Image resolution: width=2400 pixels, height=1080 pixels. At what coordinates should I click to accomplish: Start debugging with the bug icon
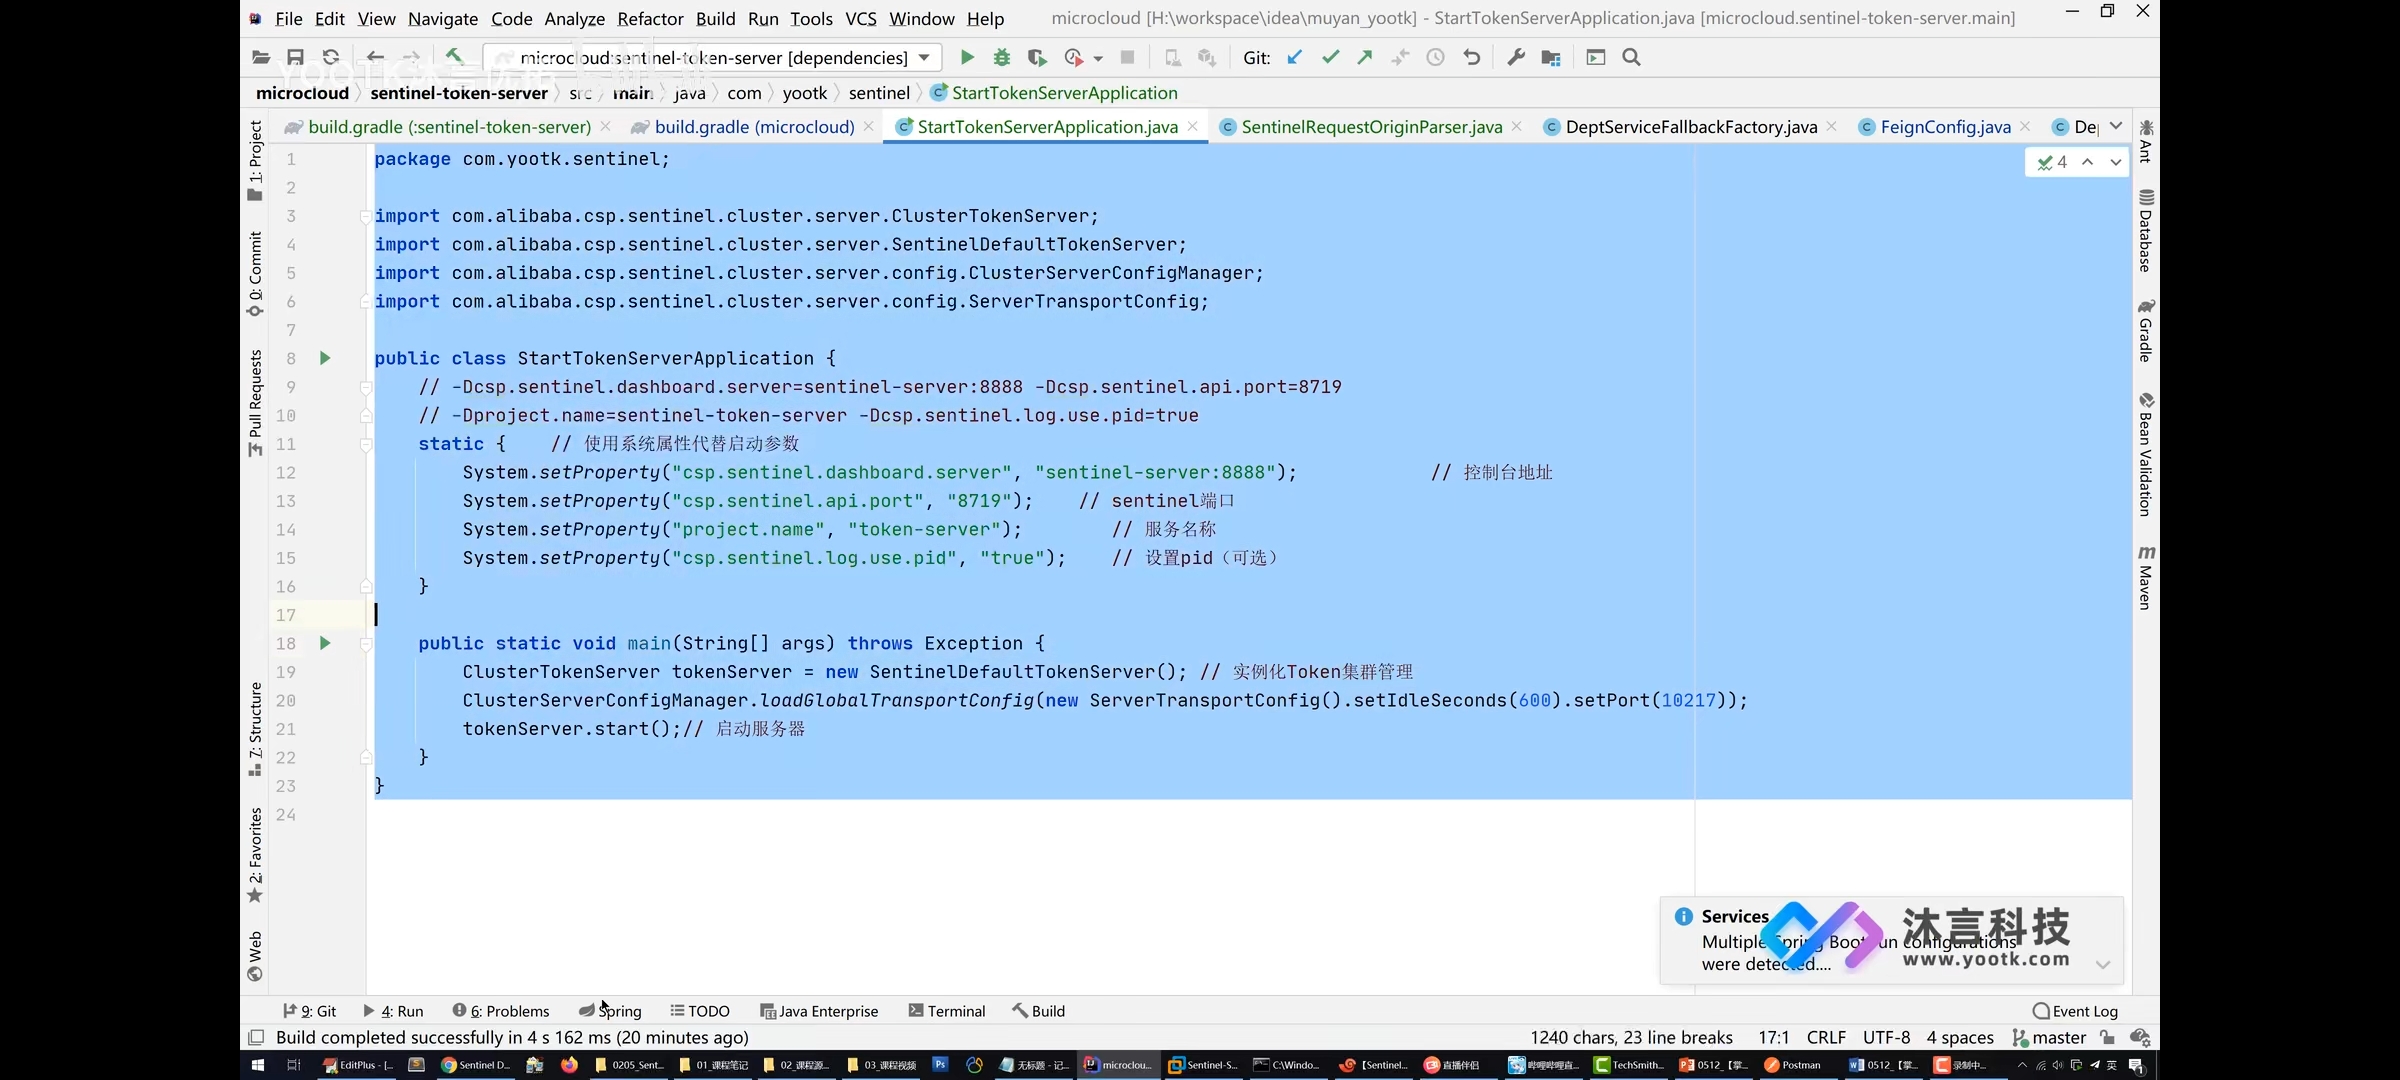pyautogui.click(x=1002, y=58)
